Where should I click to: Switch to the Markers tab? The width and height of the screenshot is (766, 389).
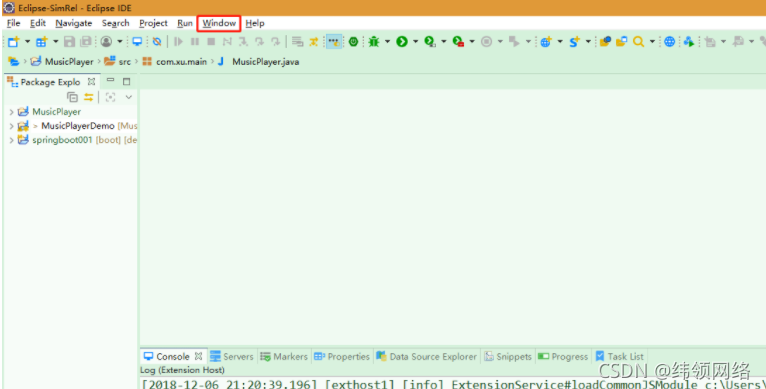(284, 356)
